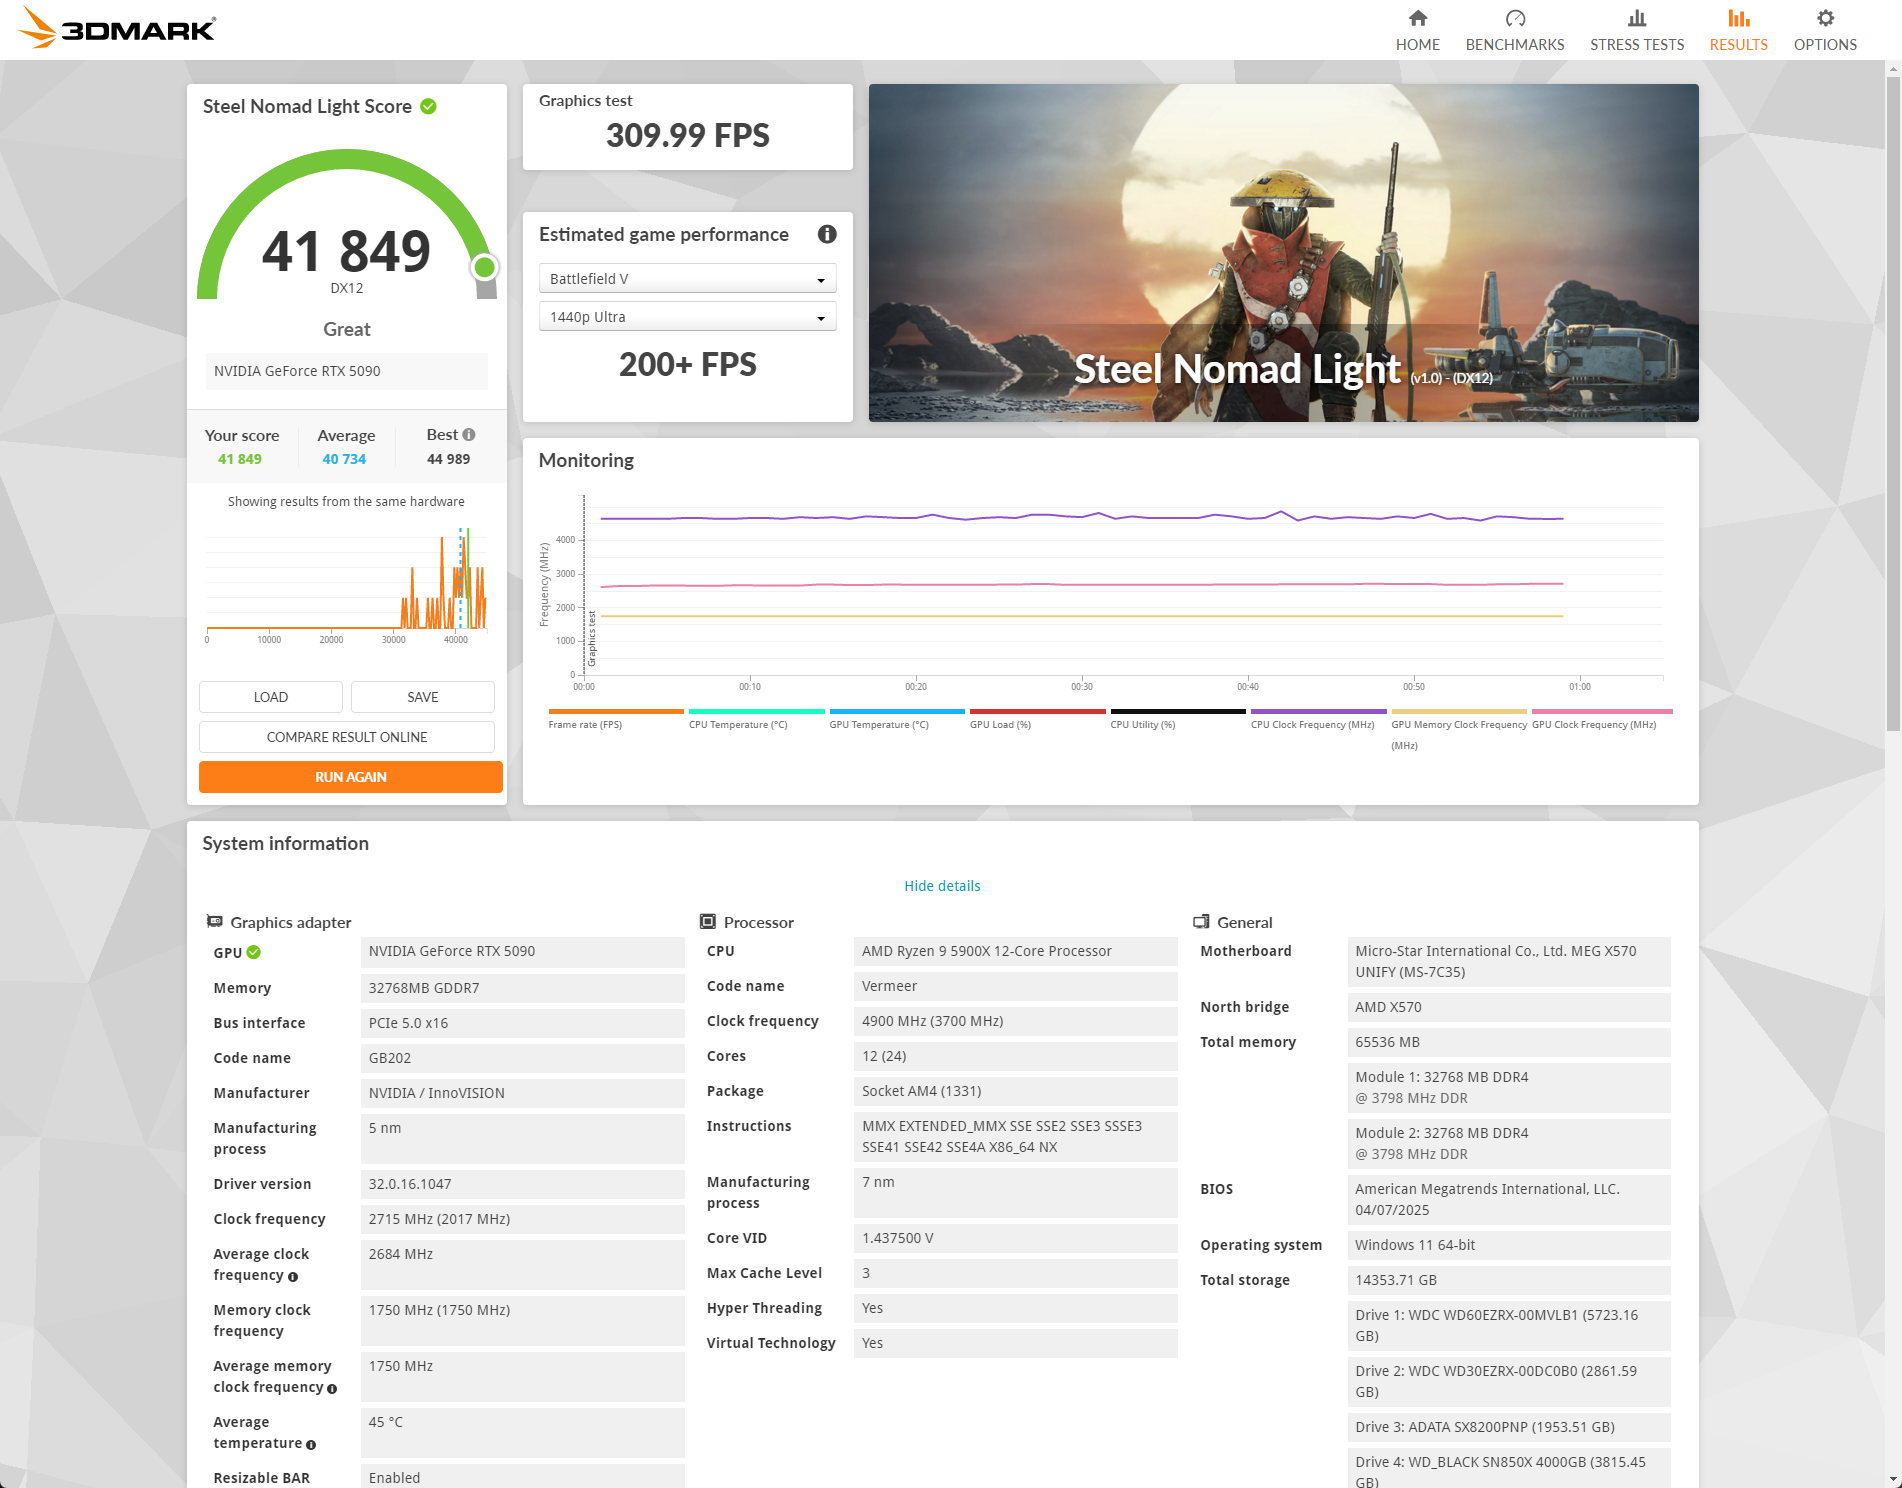Toggle GPU Load (%) legend item
This screenshot has width=1902, height=1488.
tap(1037, 718)
